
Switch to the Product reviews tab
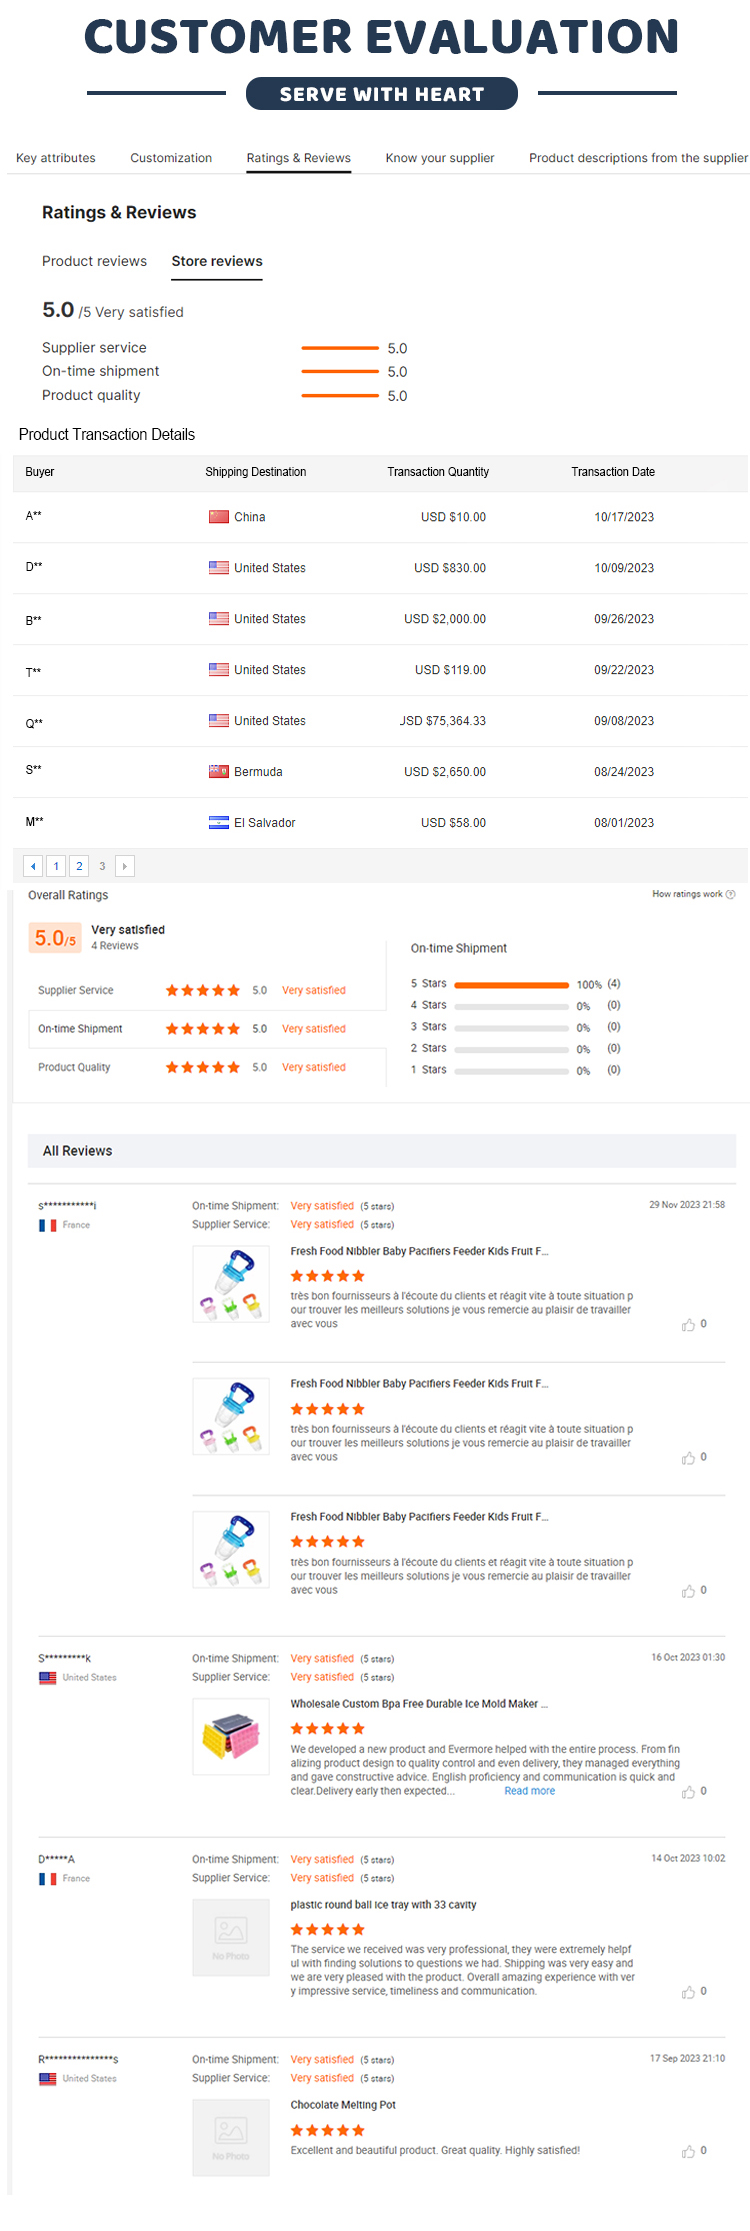(x=94, y=261)
